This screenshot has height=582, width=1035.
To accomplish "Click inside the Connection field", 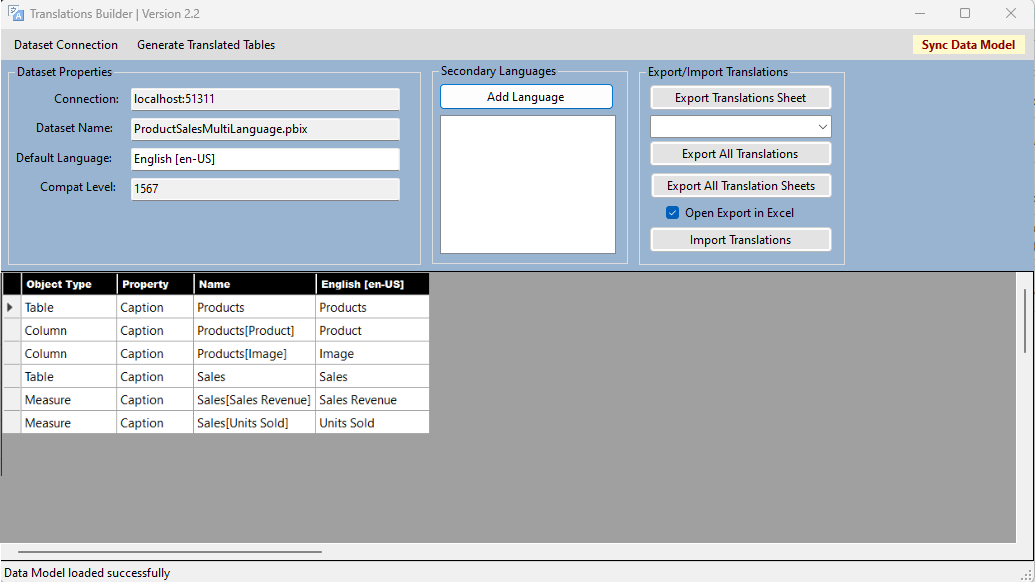I will pos(265,99).
